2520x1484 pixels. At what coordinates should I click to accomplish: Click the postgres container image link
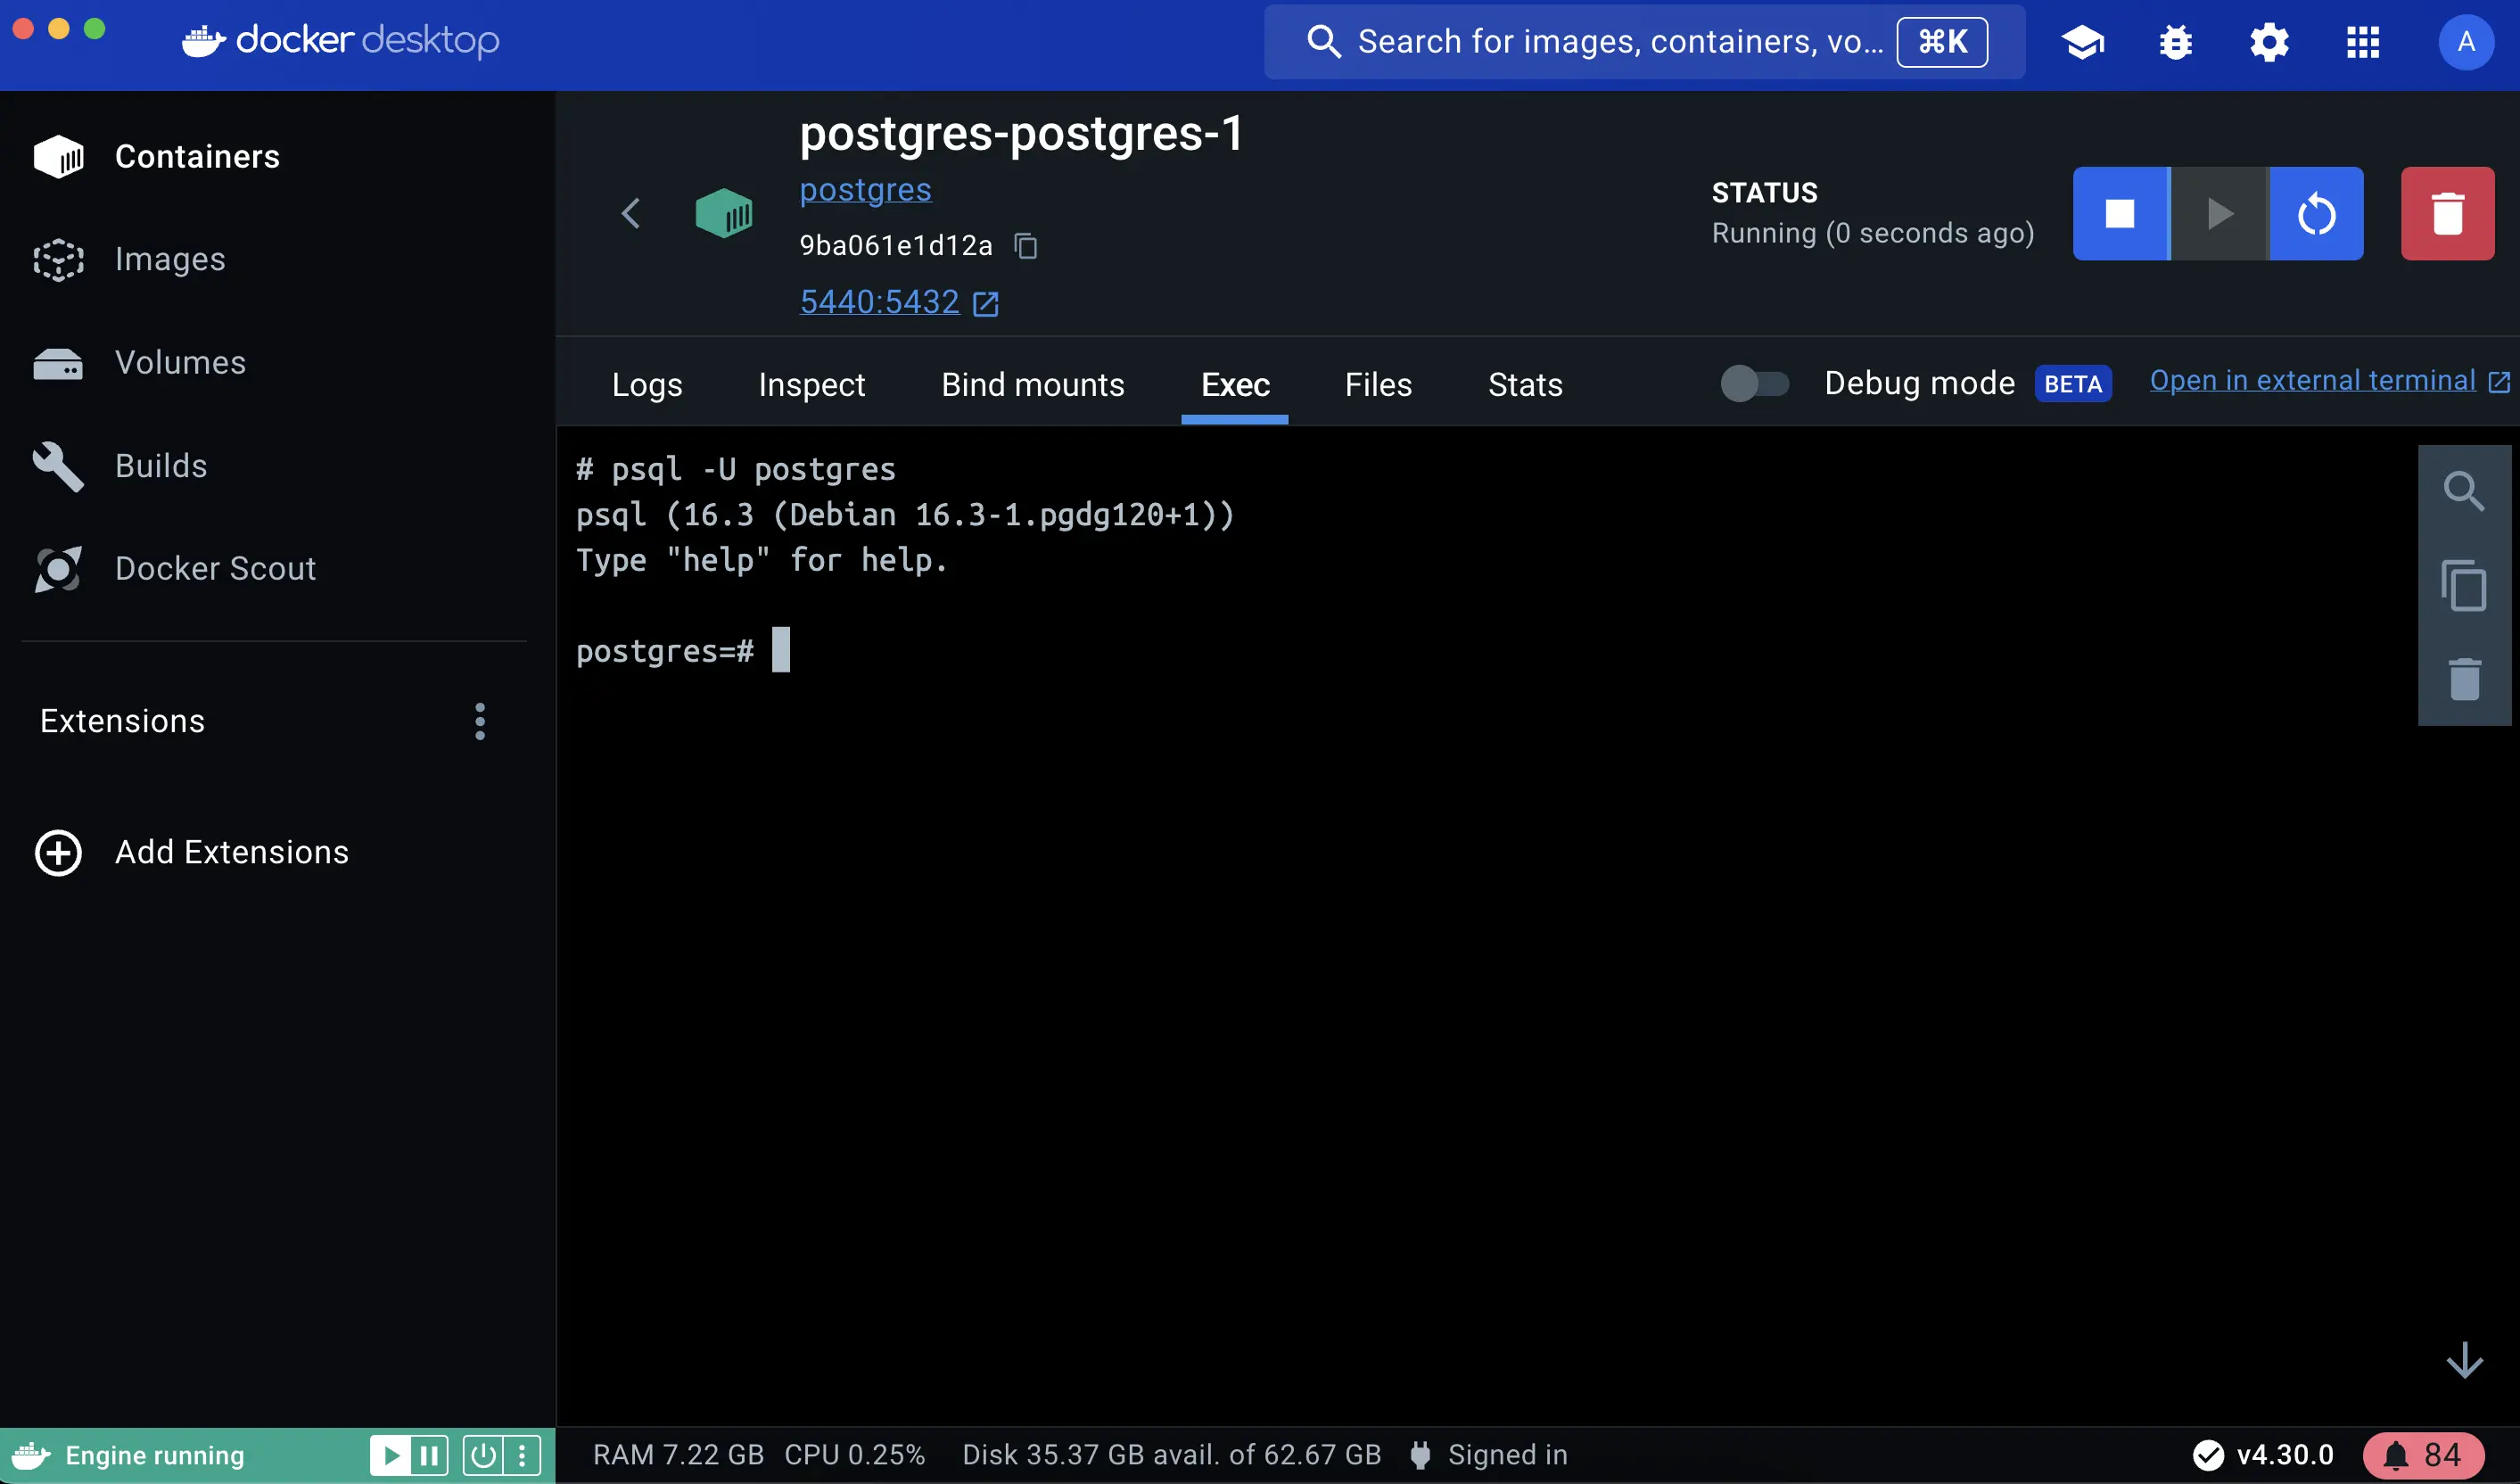(863, 191)
